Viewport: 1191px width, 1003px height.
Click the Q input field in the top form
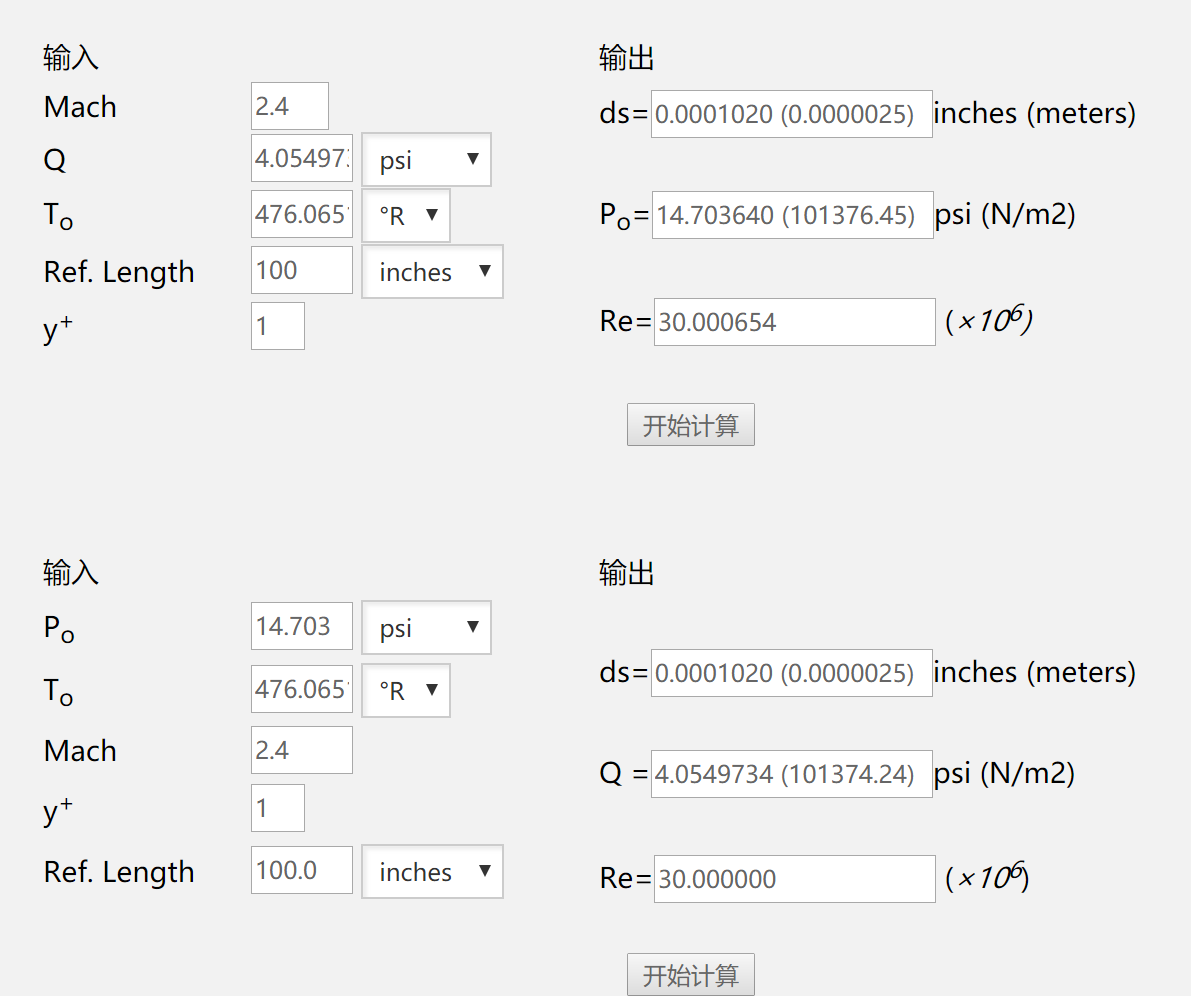click(x=301, y=159)
